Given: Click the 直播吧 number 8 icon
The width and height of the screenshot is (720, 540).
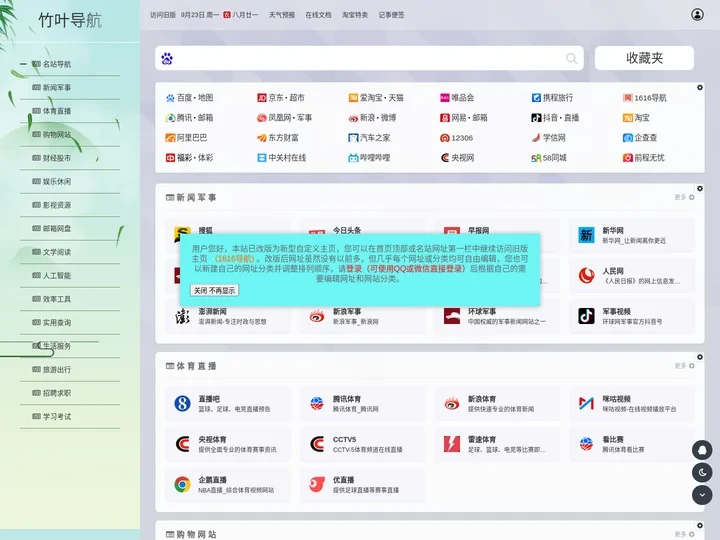Looking at the screenshot, I should tap(182, 404).
